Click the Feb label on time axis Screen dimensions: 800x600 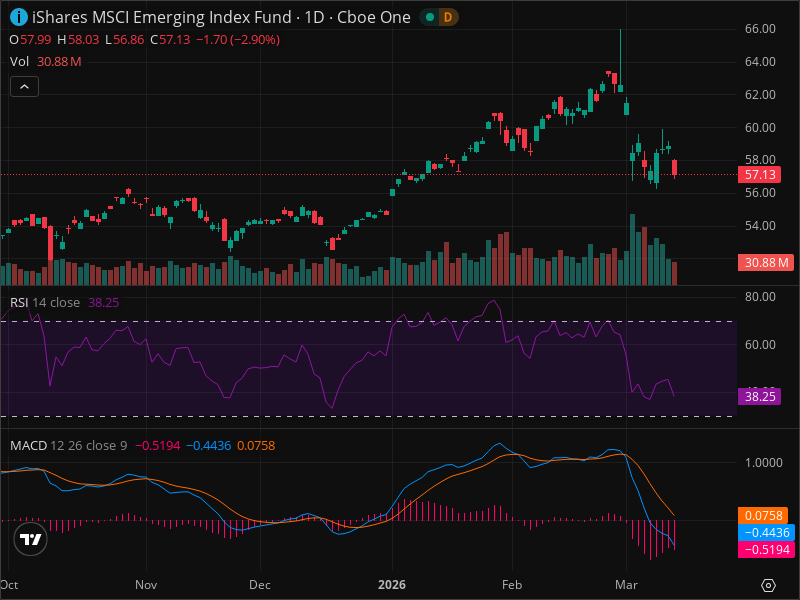[x=512, y=585]
